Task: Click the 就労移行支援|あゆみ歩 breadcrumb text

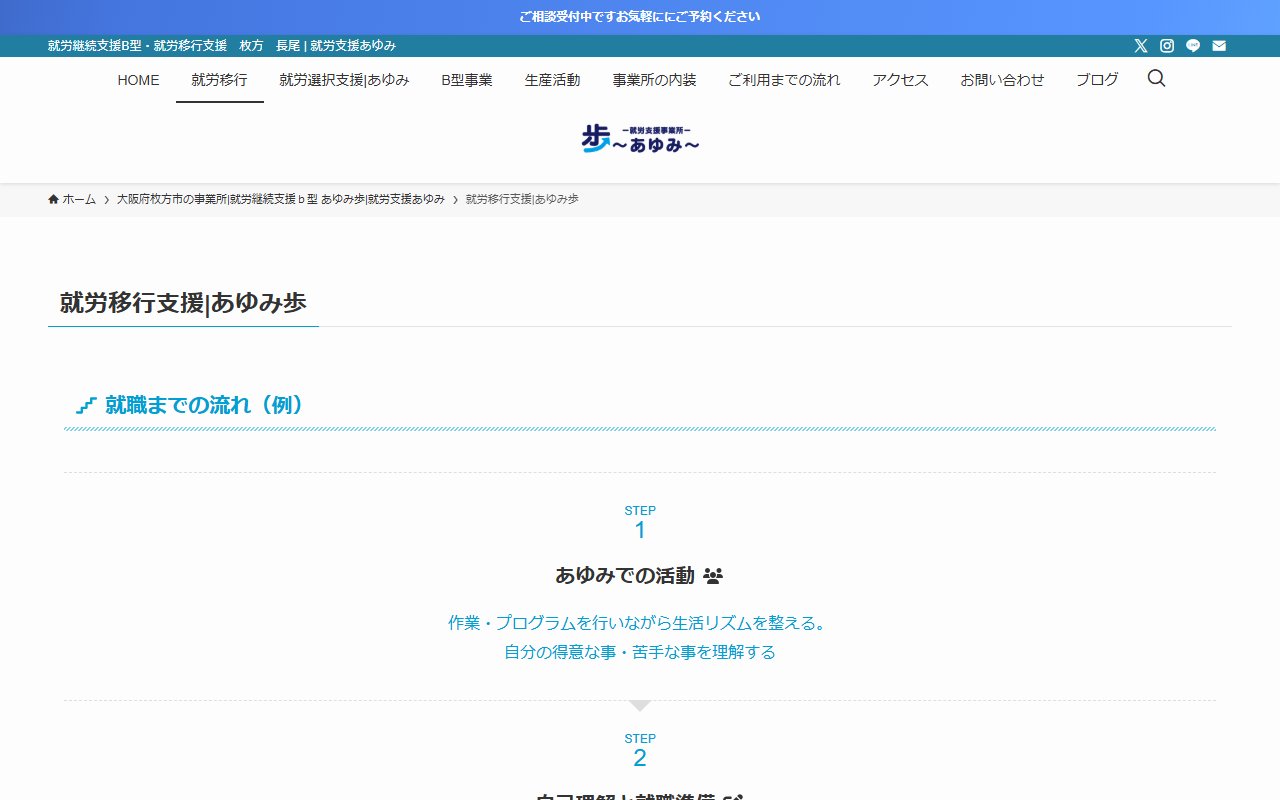Action: point(522,199)
